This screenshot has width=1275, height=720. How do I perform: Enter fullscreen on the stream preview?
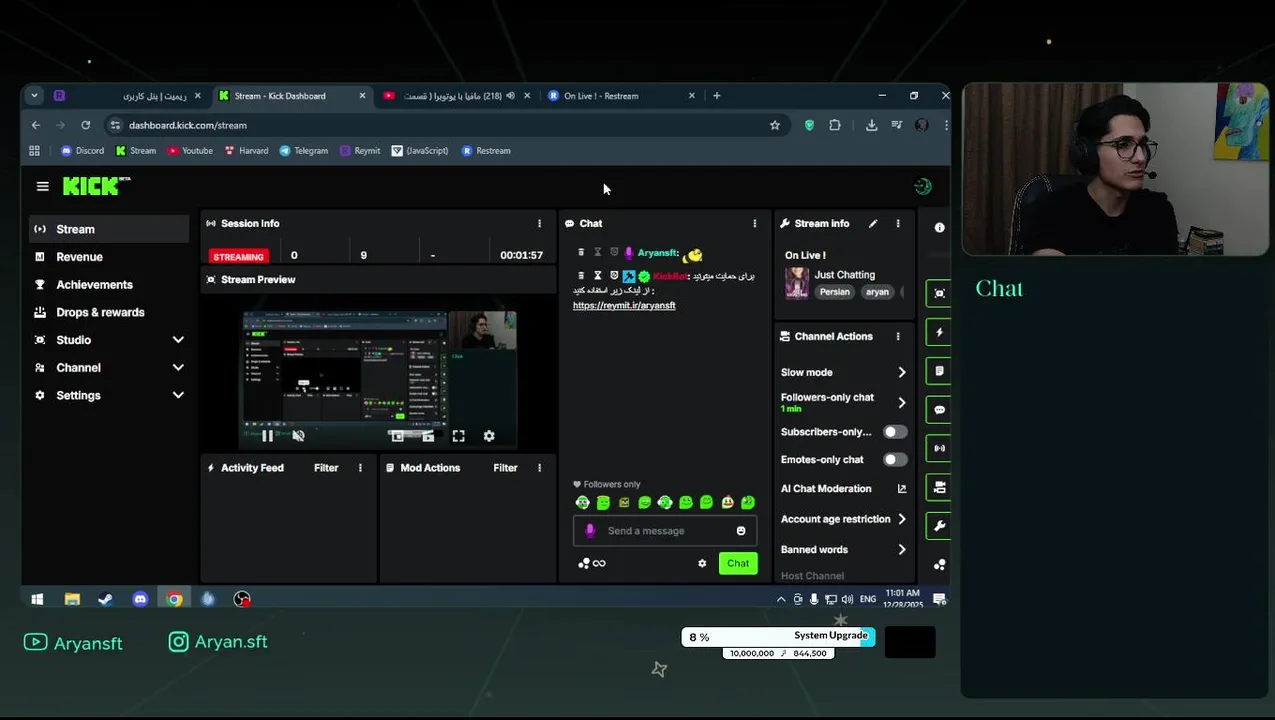458,436
